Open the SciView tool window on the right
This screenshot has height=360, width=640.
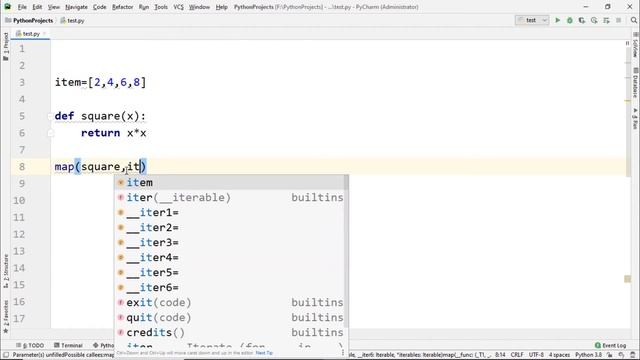coord(635,46)
